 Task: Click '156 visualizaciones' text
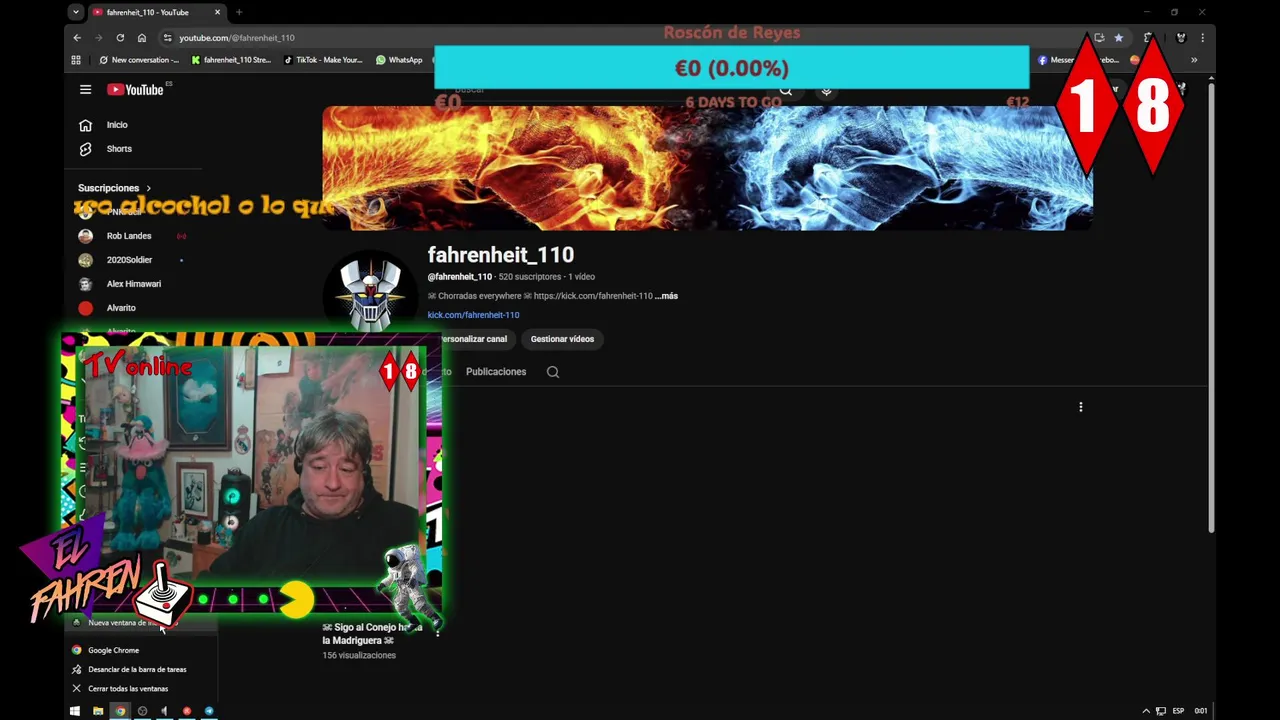pyautogui.click(x=359, y=656)
